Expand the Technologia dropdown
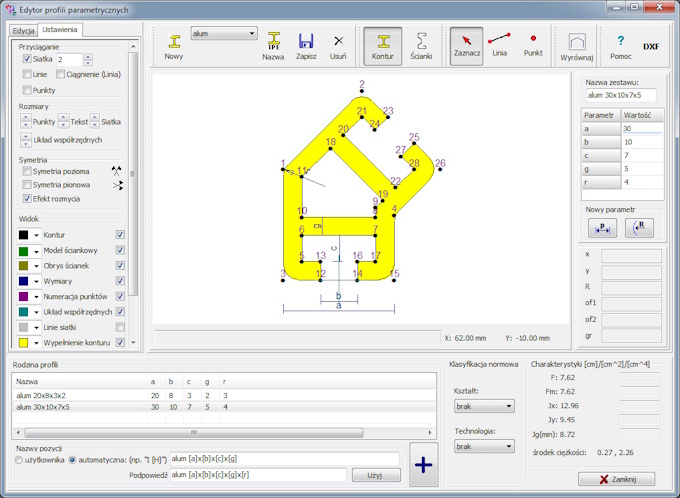 click(x=482, y=447)
